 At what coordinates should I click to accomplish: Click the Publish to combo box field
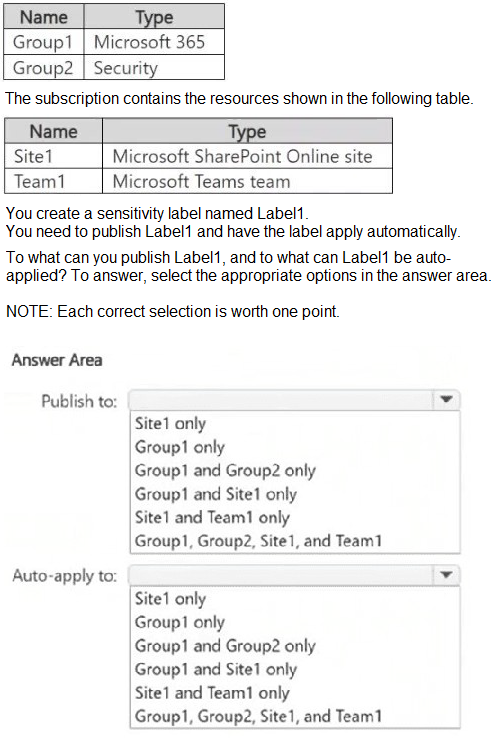click(294, 400)
